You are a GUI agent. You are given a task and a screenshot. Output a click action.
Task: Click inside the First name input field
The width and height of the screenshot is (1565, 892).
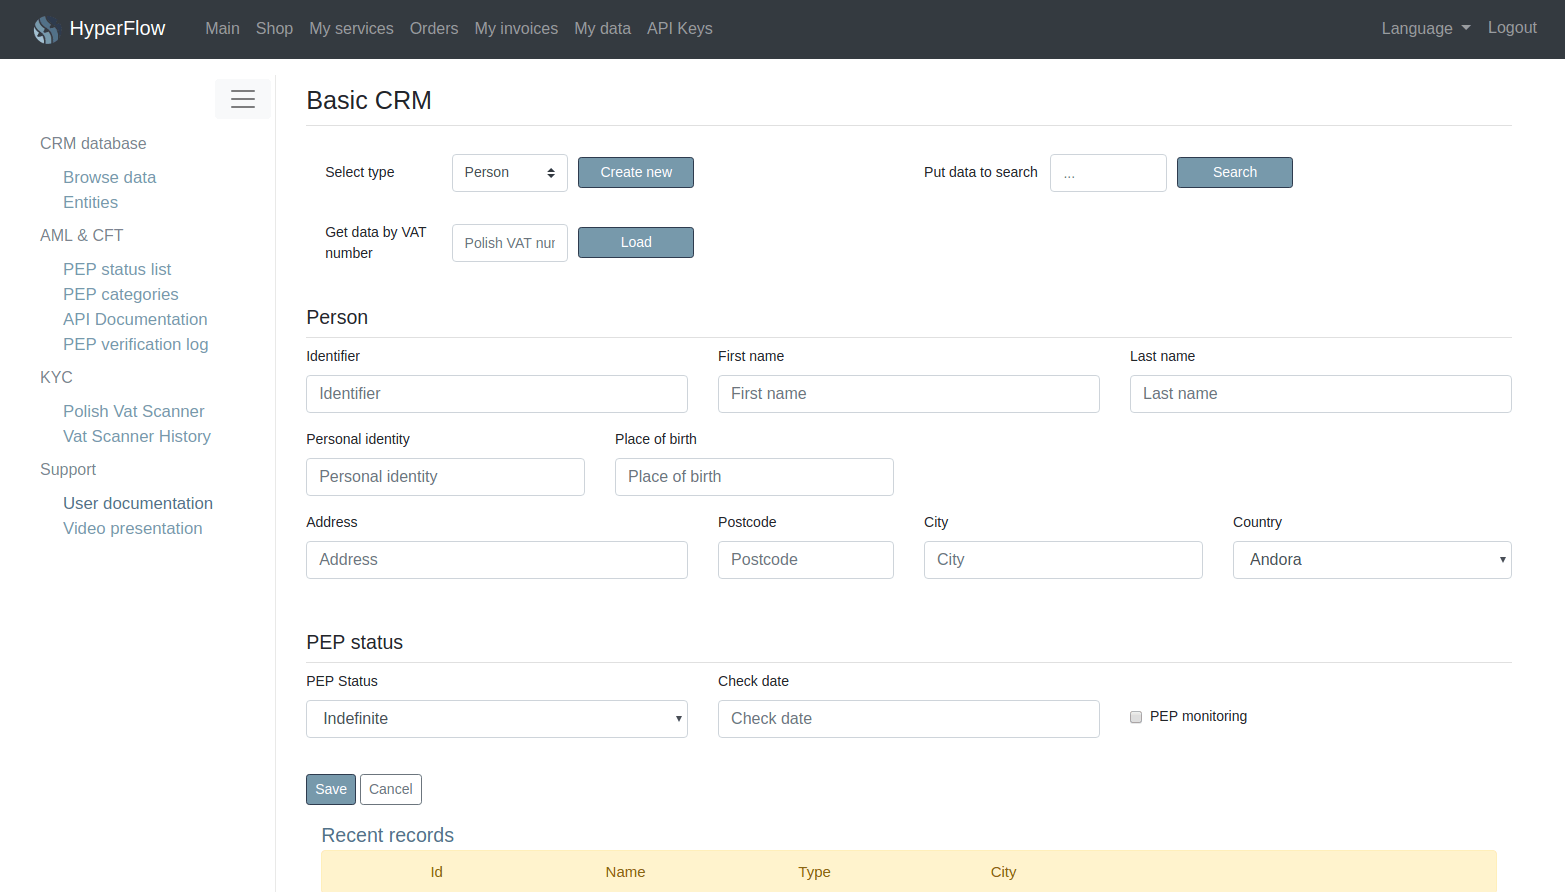[x=908, y=393]
